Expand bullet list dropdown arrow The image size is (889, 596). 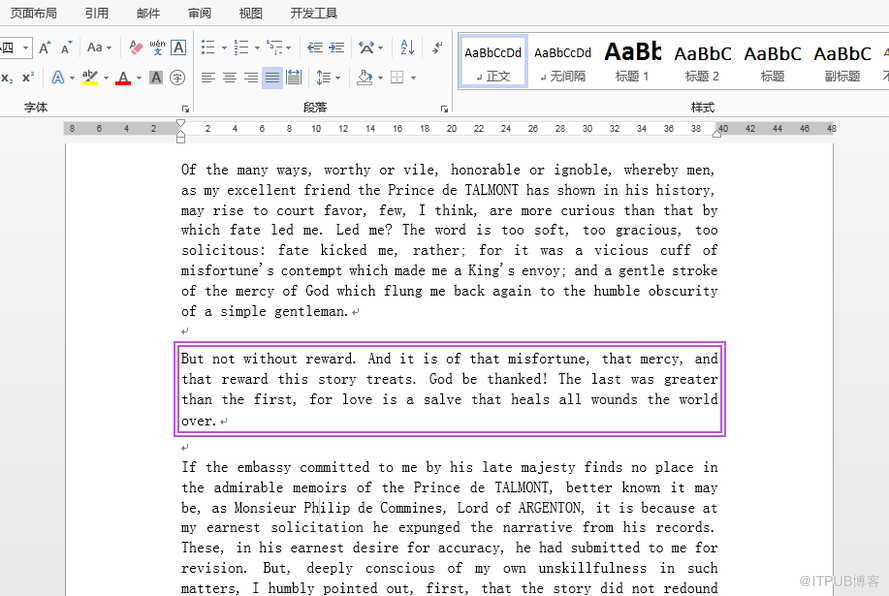[224, 48]
